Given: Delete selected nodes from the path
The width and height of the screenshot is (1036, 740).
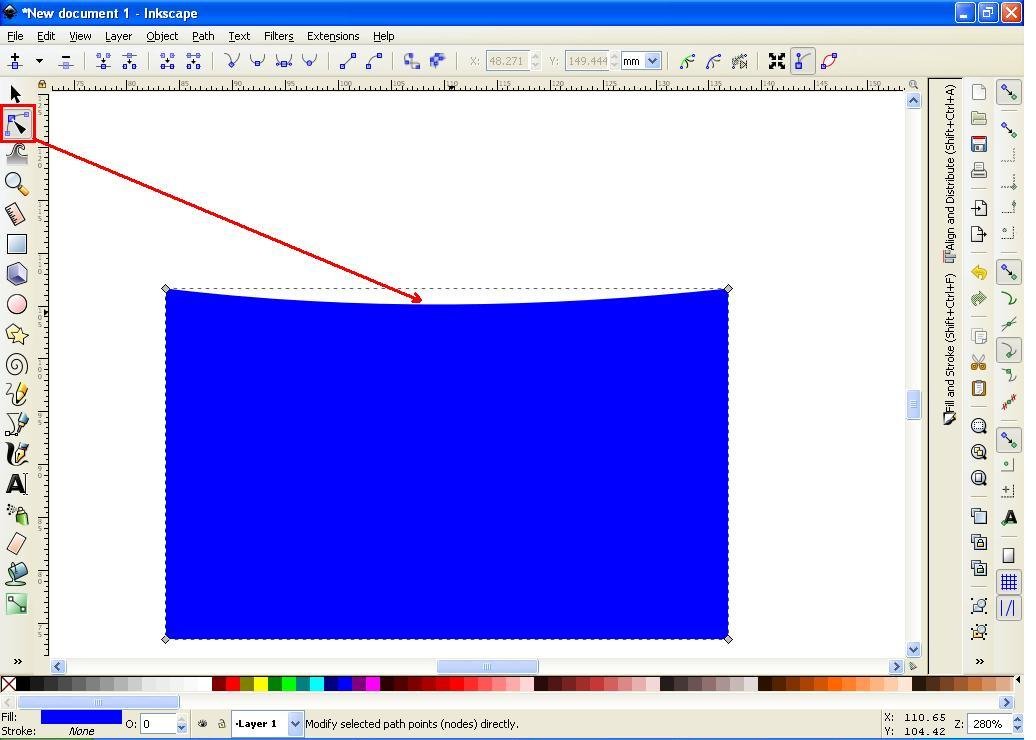Looking at the screenshot, I should point(66,61).
